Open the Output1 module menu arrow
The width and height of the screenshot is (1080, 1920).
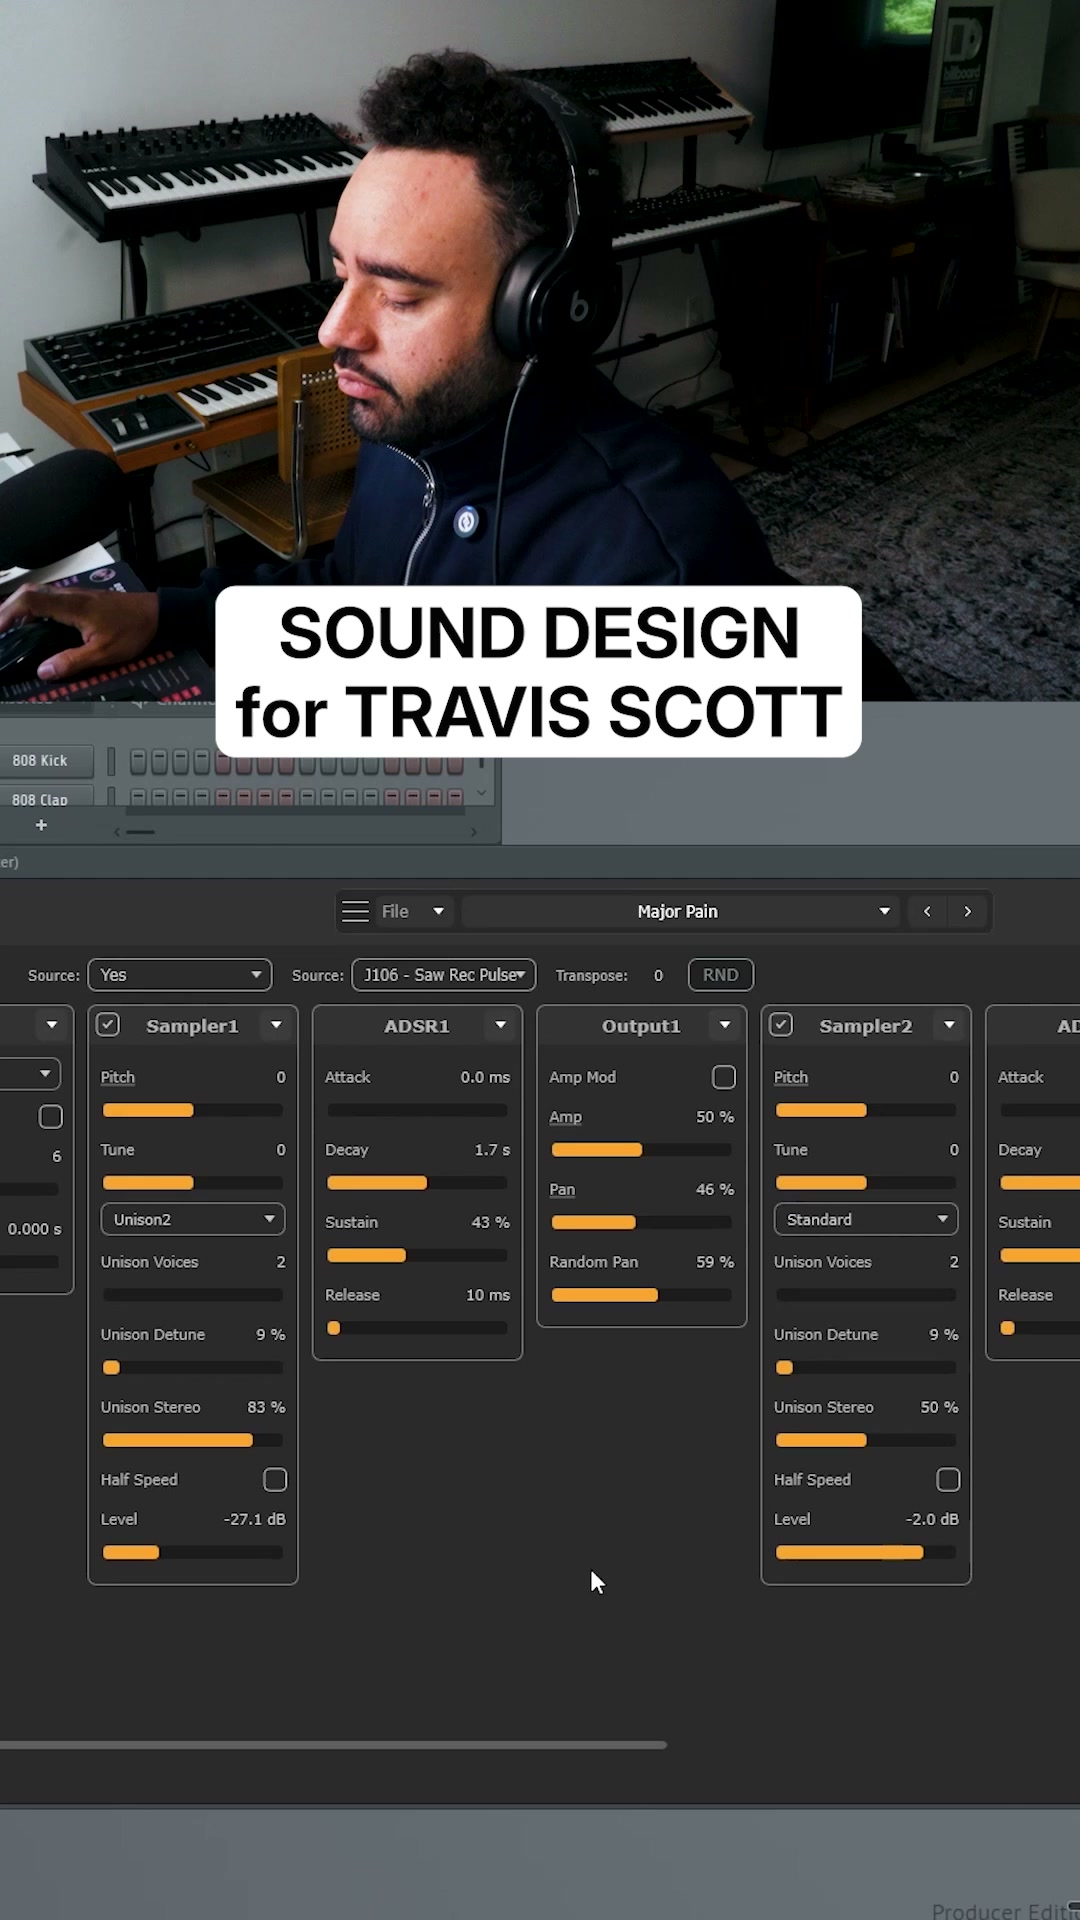(725, 1025)
